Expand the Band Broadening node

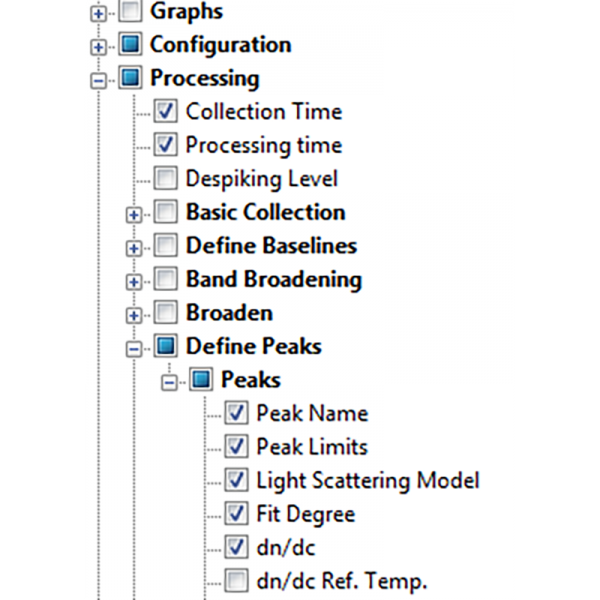tap(134, 282)
